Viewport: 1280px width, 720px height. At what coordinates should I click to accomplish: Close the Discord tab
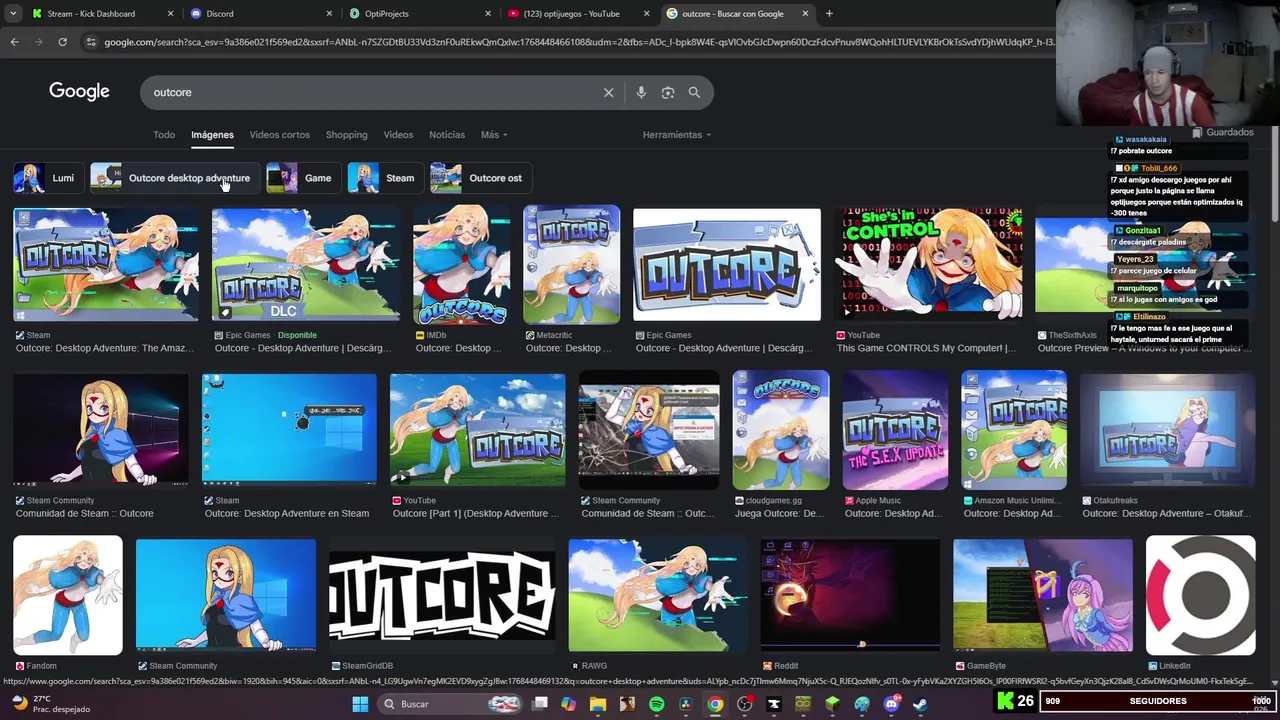click(330, 14)
